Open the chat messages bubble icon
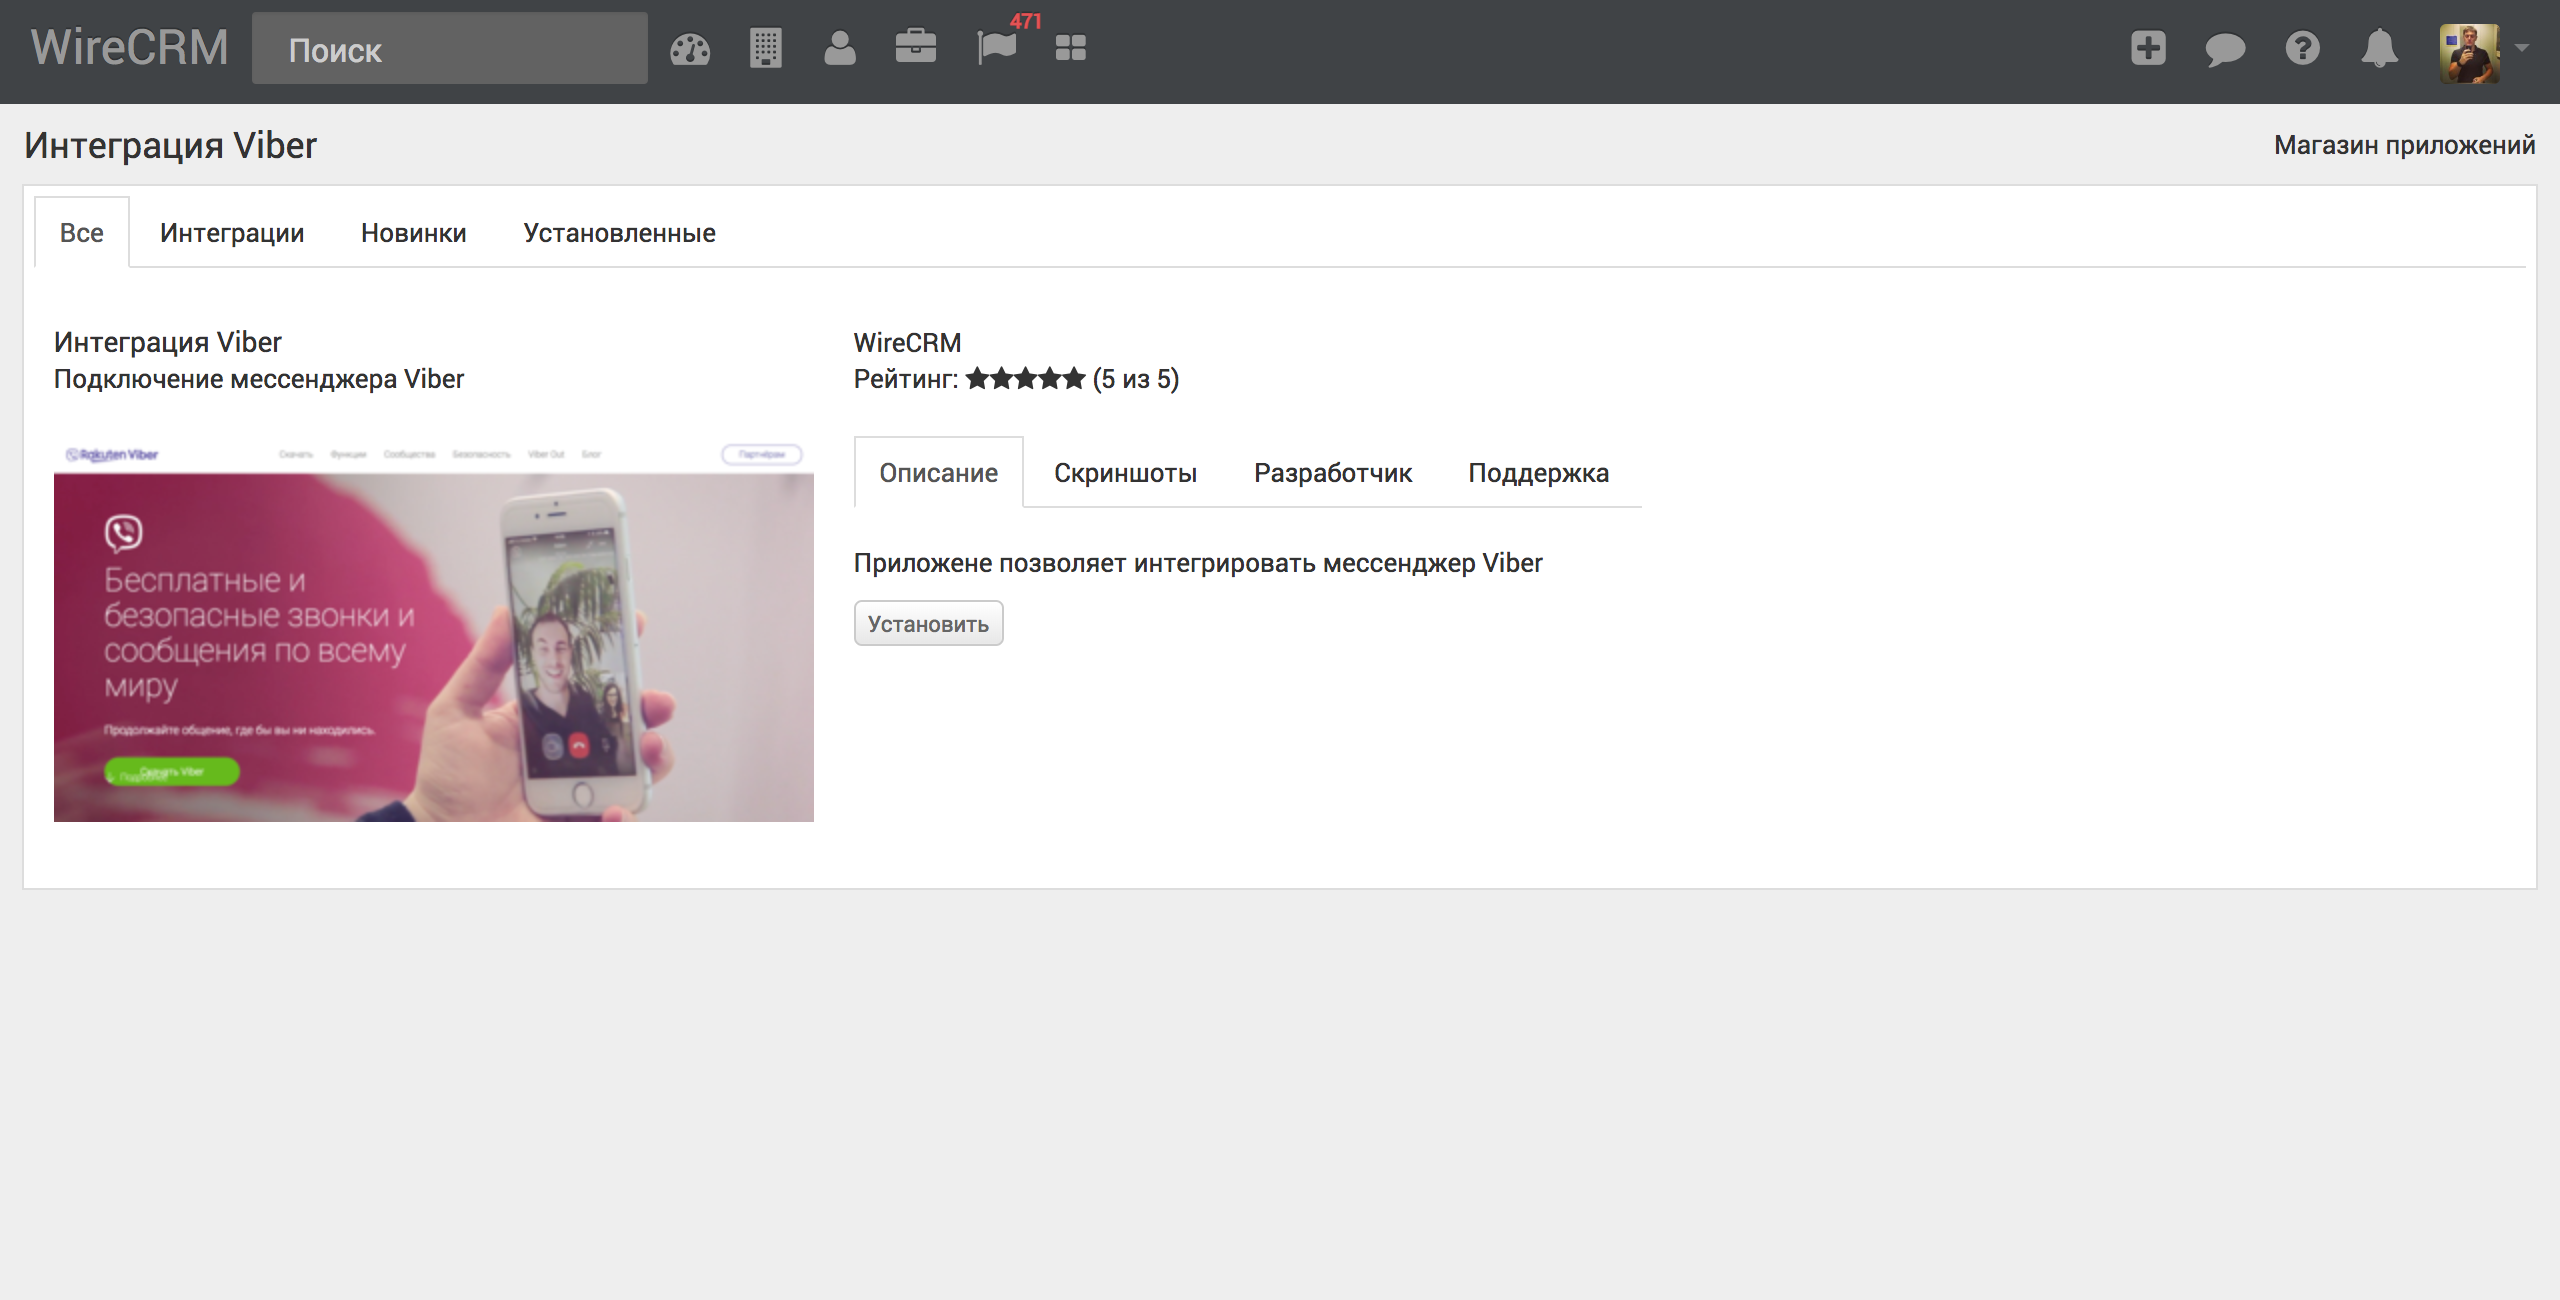 [2225, 49]
